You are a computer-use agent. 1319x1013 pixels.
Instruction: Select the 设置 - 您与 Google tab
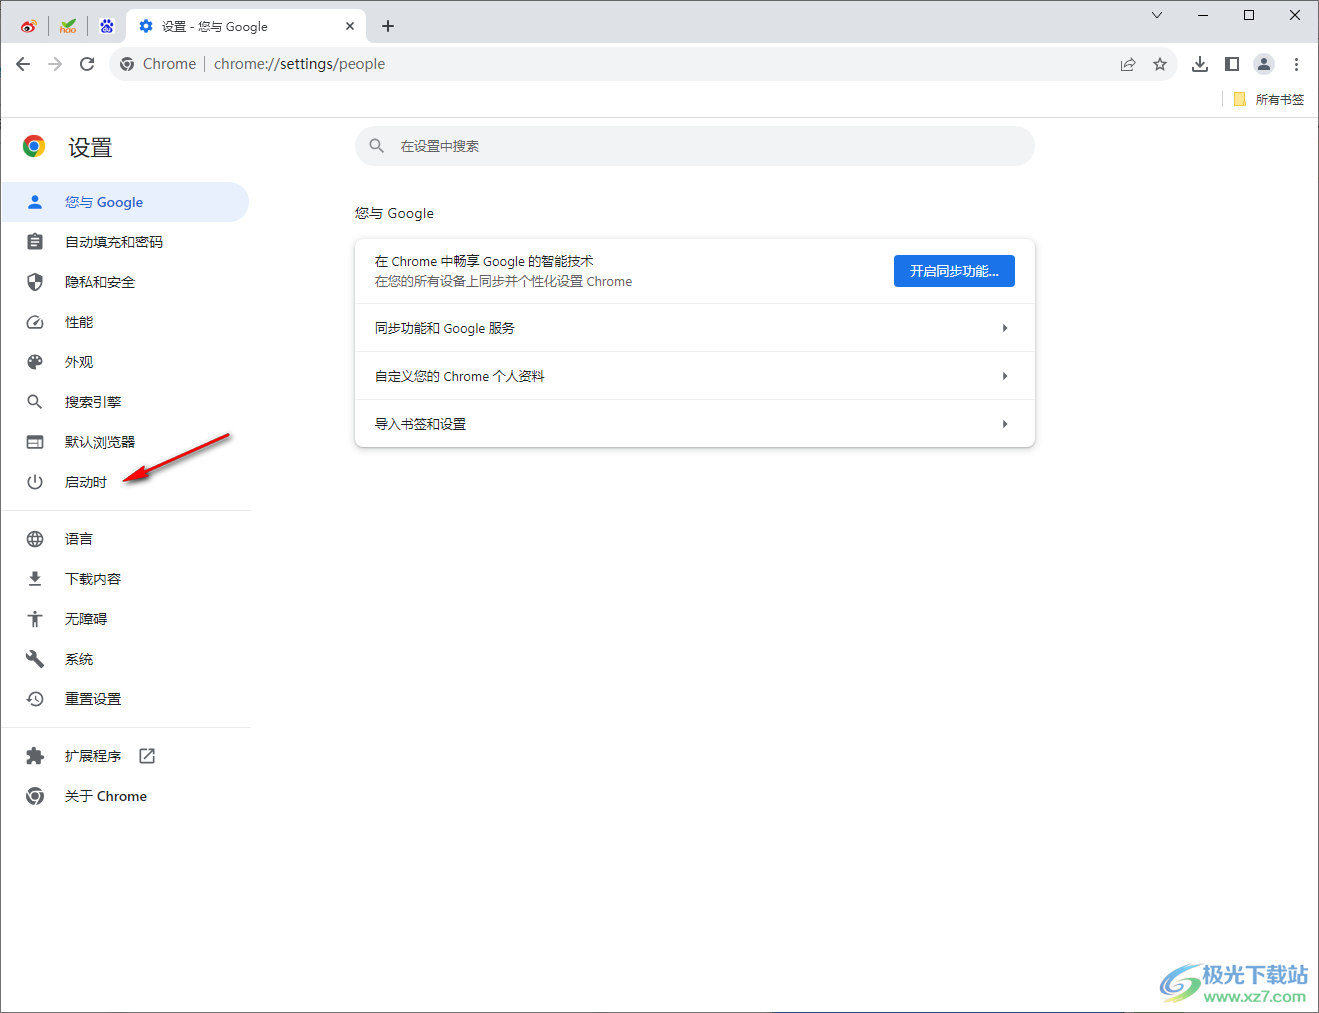[245, 26]
